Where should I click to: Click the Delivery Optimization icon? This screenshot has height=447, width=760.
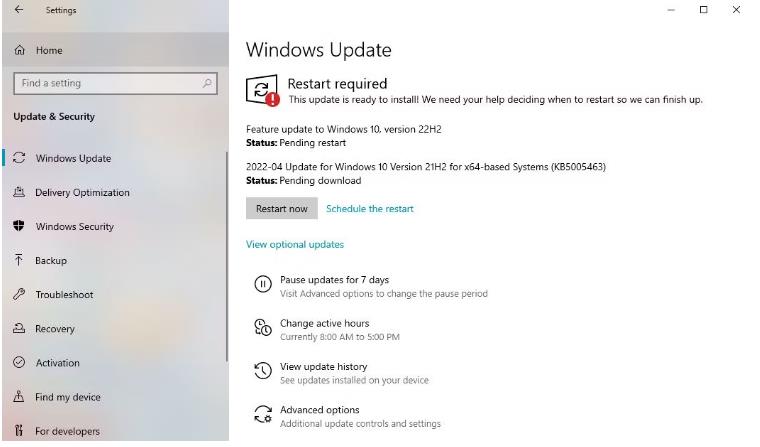click(19, 192)
